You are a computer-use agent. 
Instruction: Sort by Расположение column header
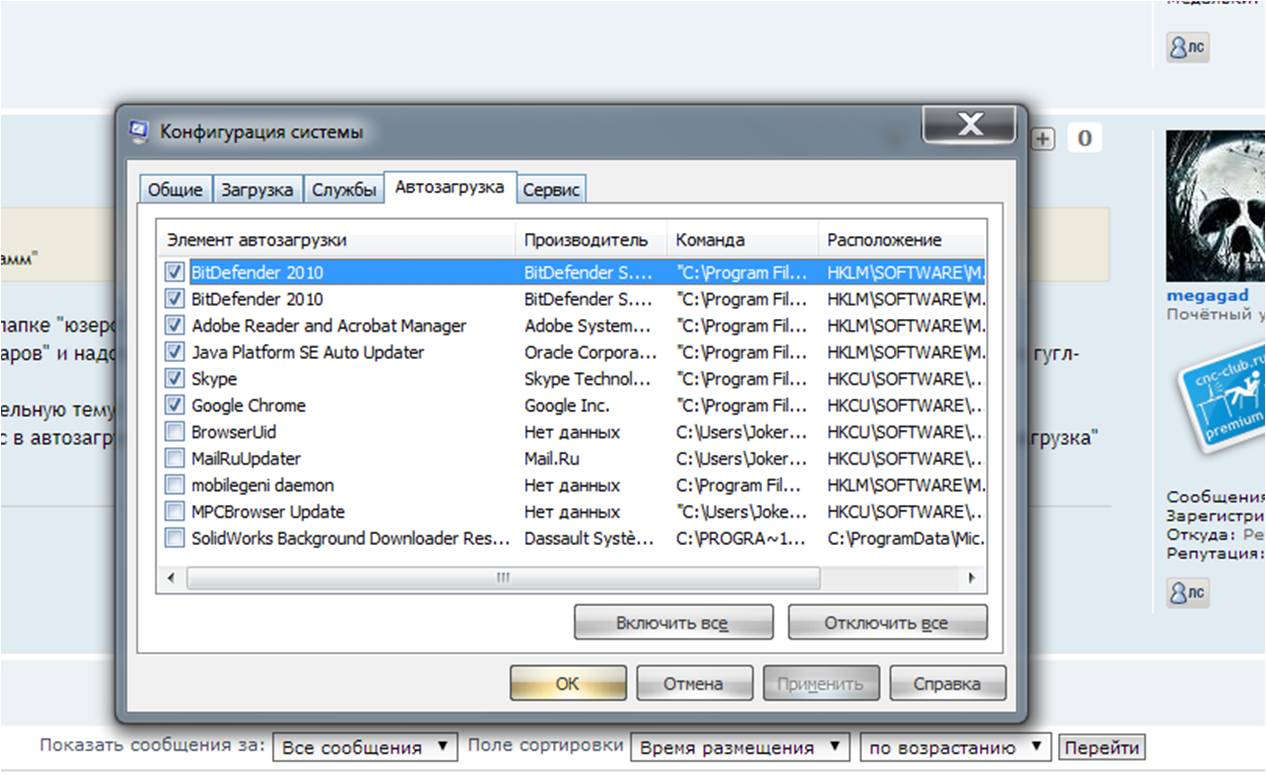903,240
